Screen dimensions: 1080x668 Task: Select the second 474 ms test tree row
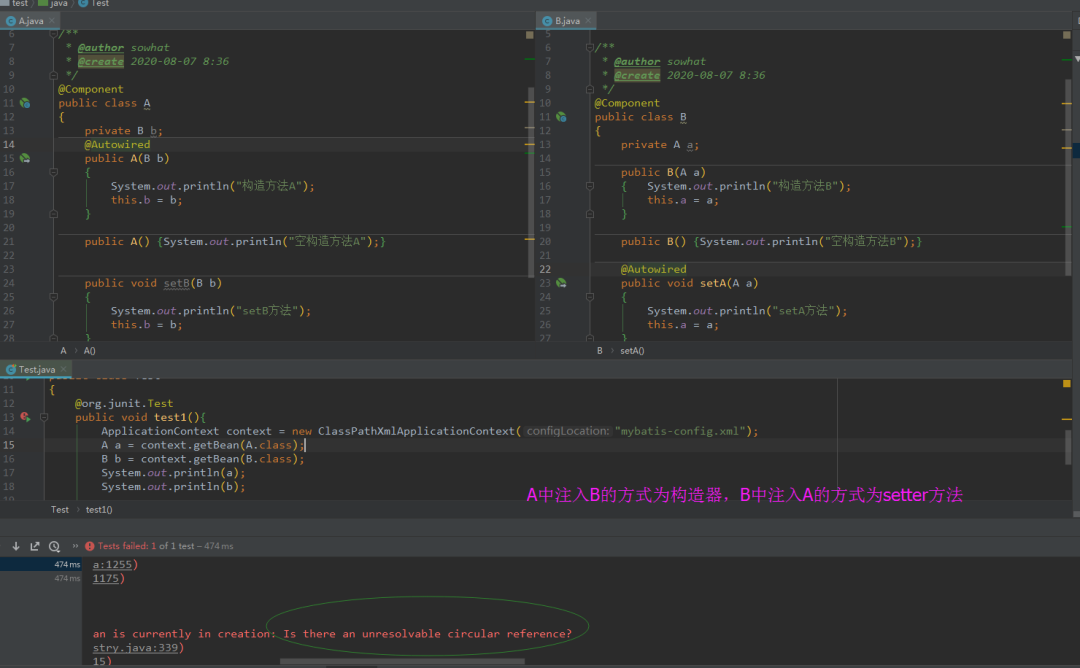click(41, 578)
